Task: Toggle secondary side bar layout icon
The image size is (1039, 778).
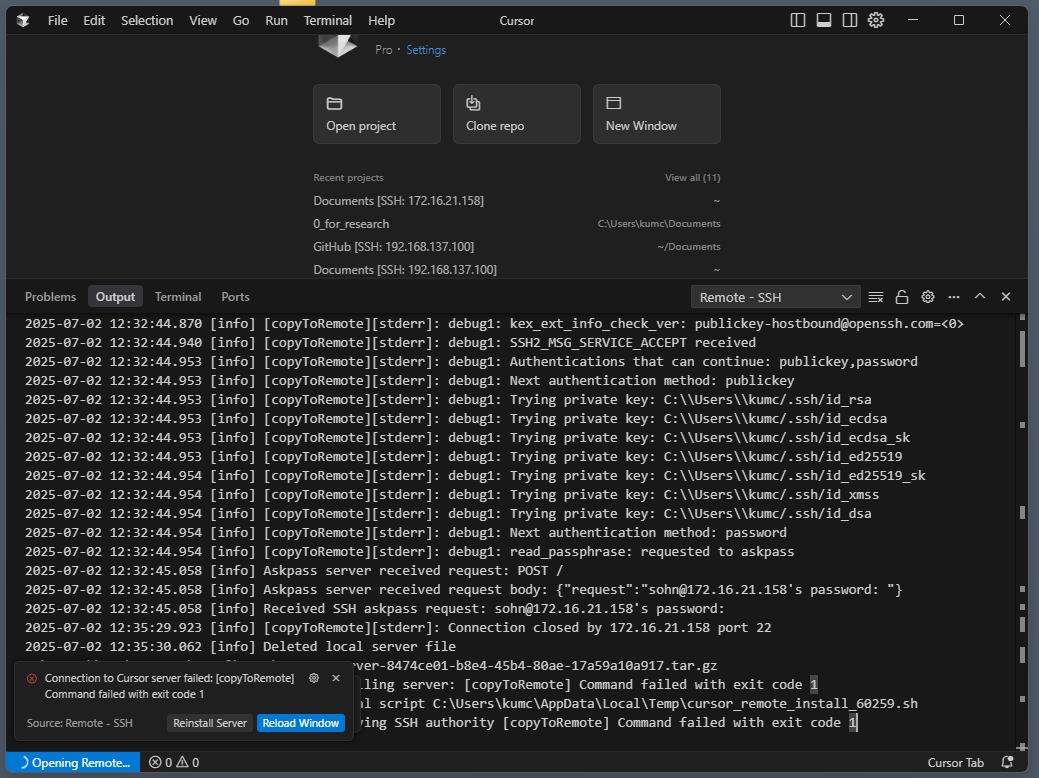Action: (849, 21)
